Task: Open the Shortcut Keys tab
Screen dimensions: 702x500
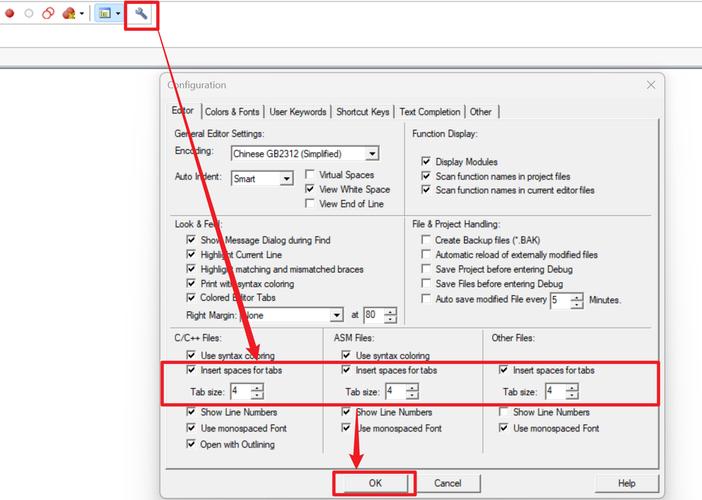Action: click(363, 112)
